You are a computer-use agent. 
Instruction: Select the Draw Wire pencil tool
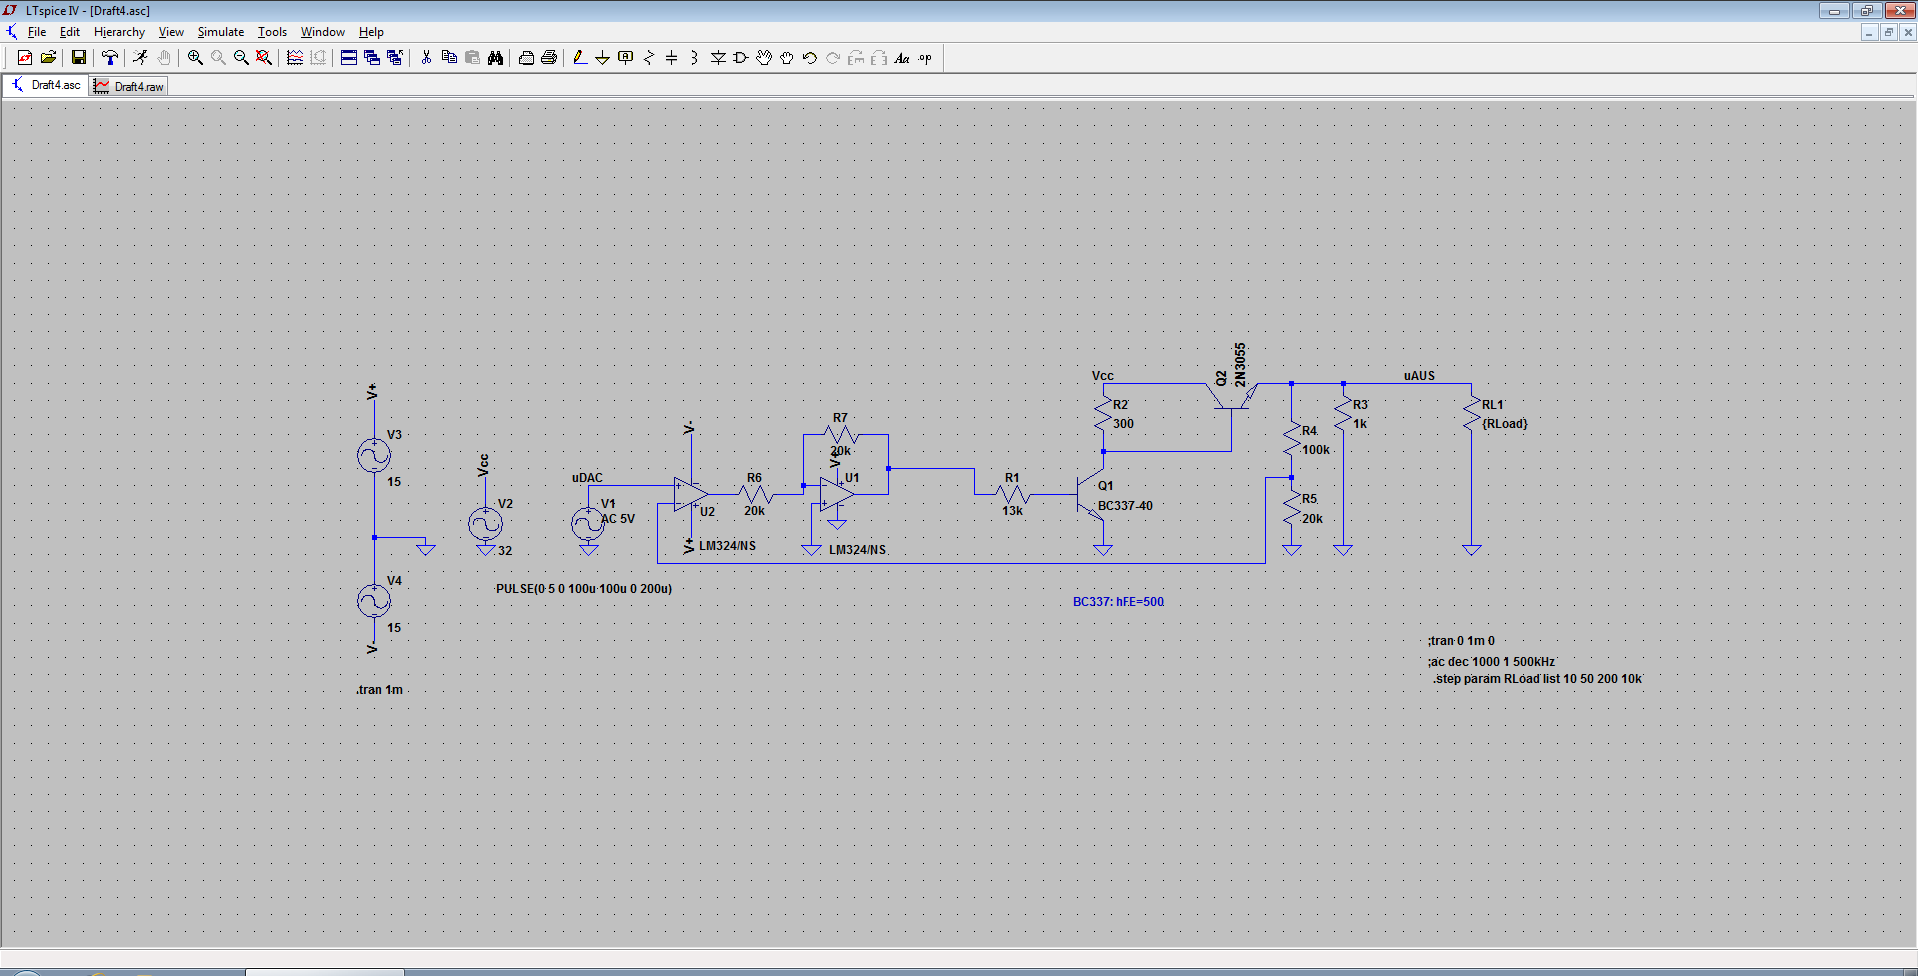point(579,58)
